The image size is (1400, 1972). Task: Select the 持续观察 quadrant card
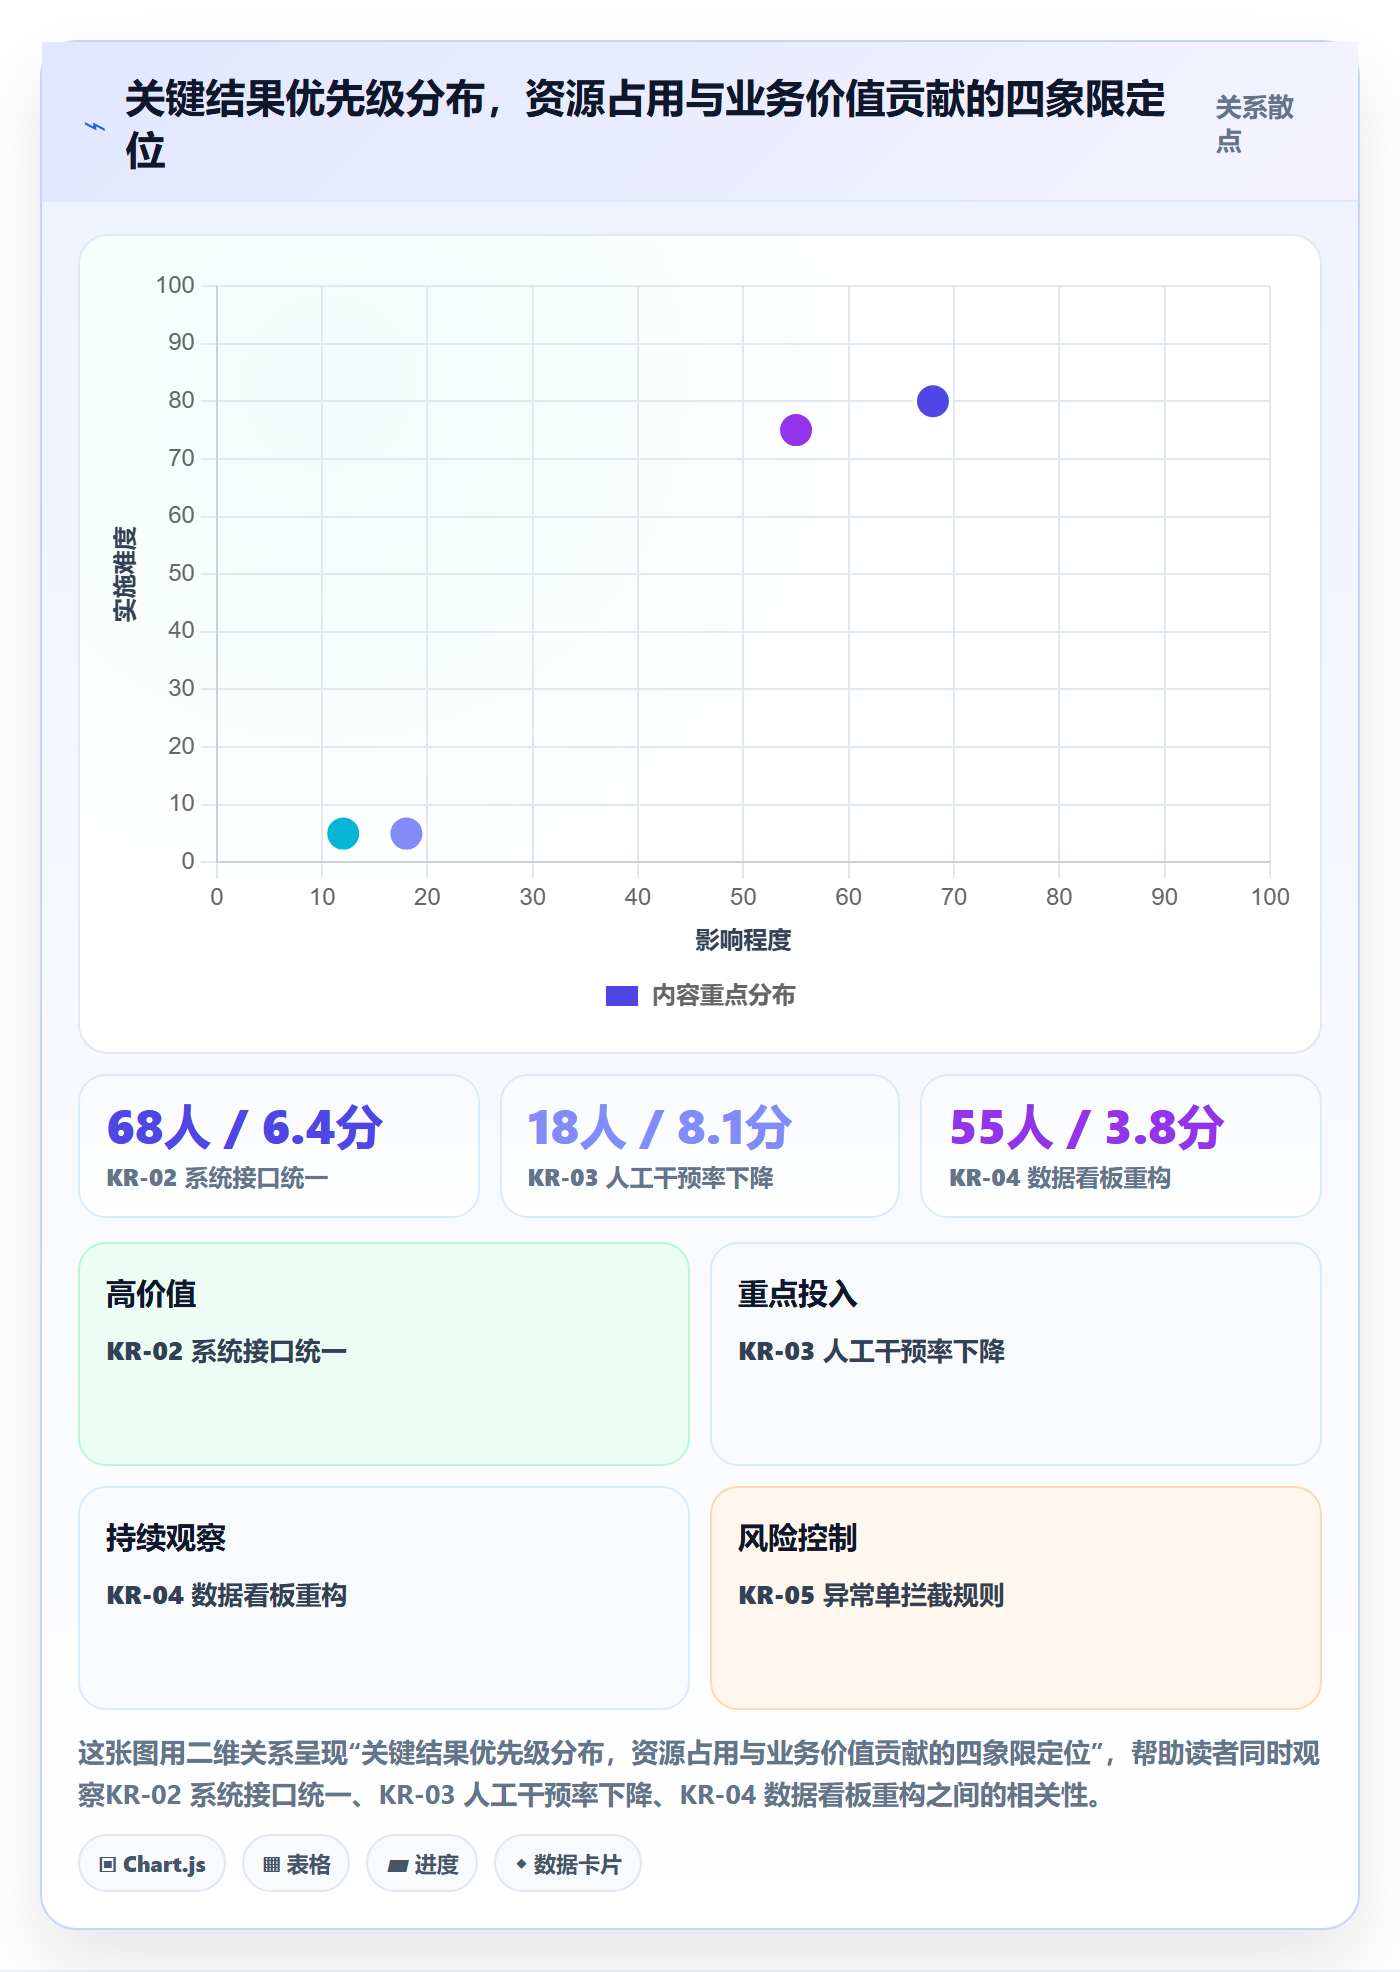coord(384,1598)
